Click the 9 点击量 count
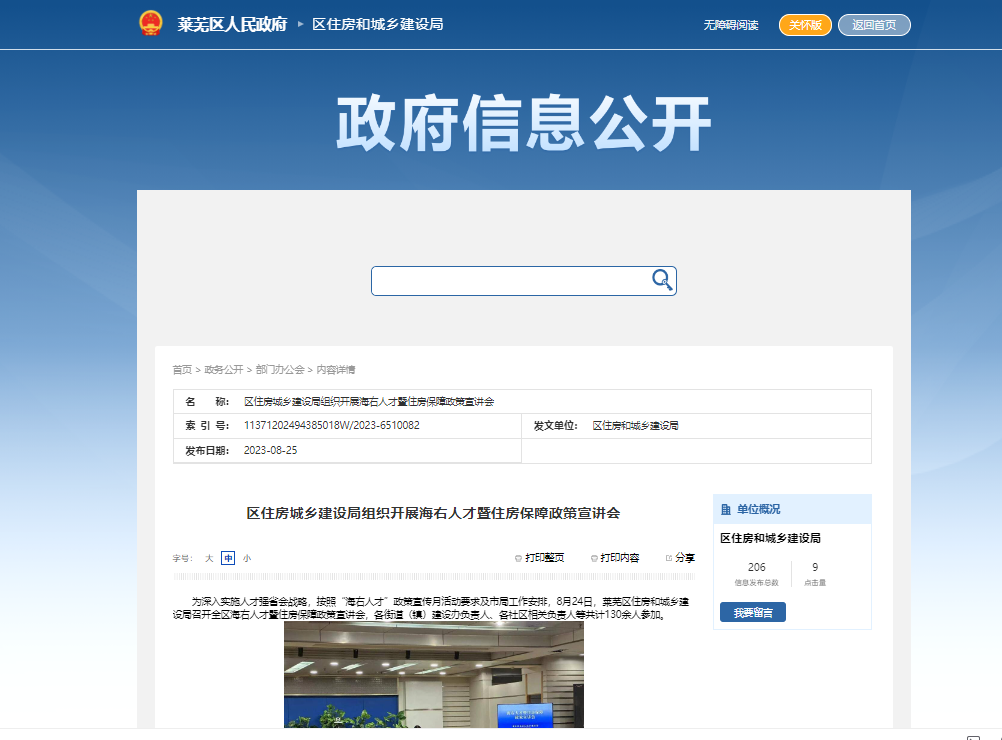 [815, 567]
